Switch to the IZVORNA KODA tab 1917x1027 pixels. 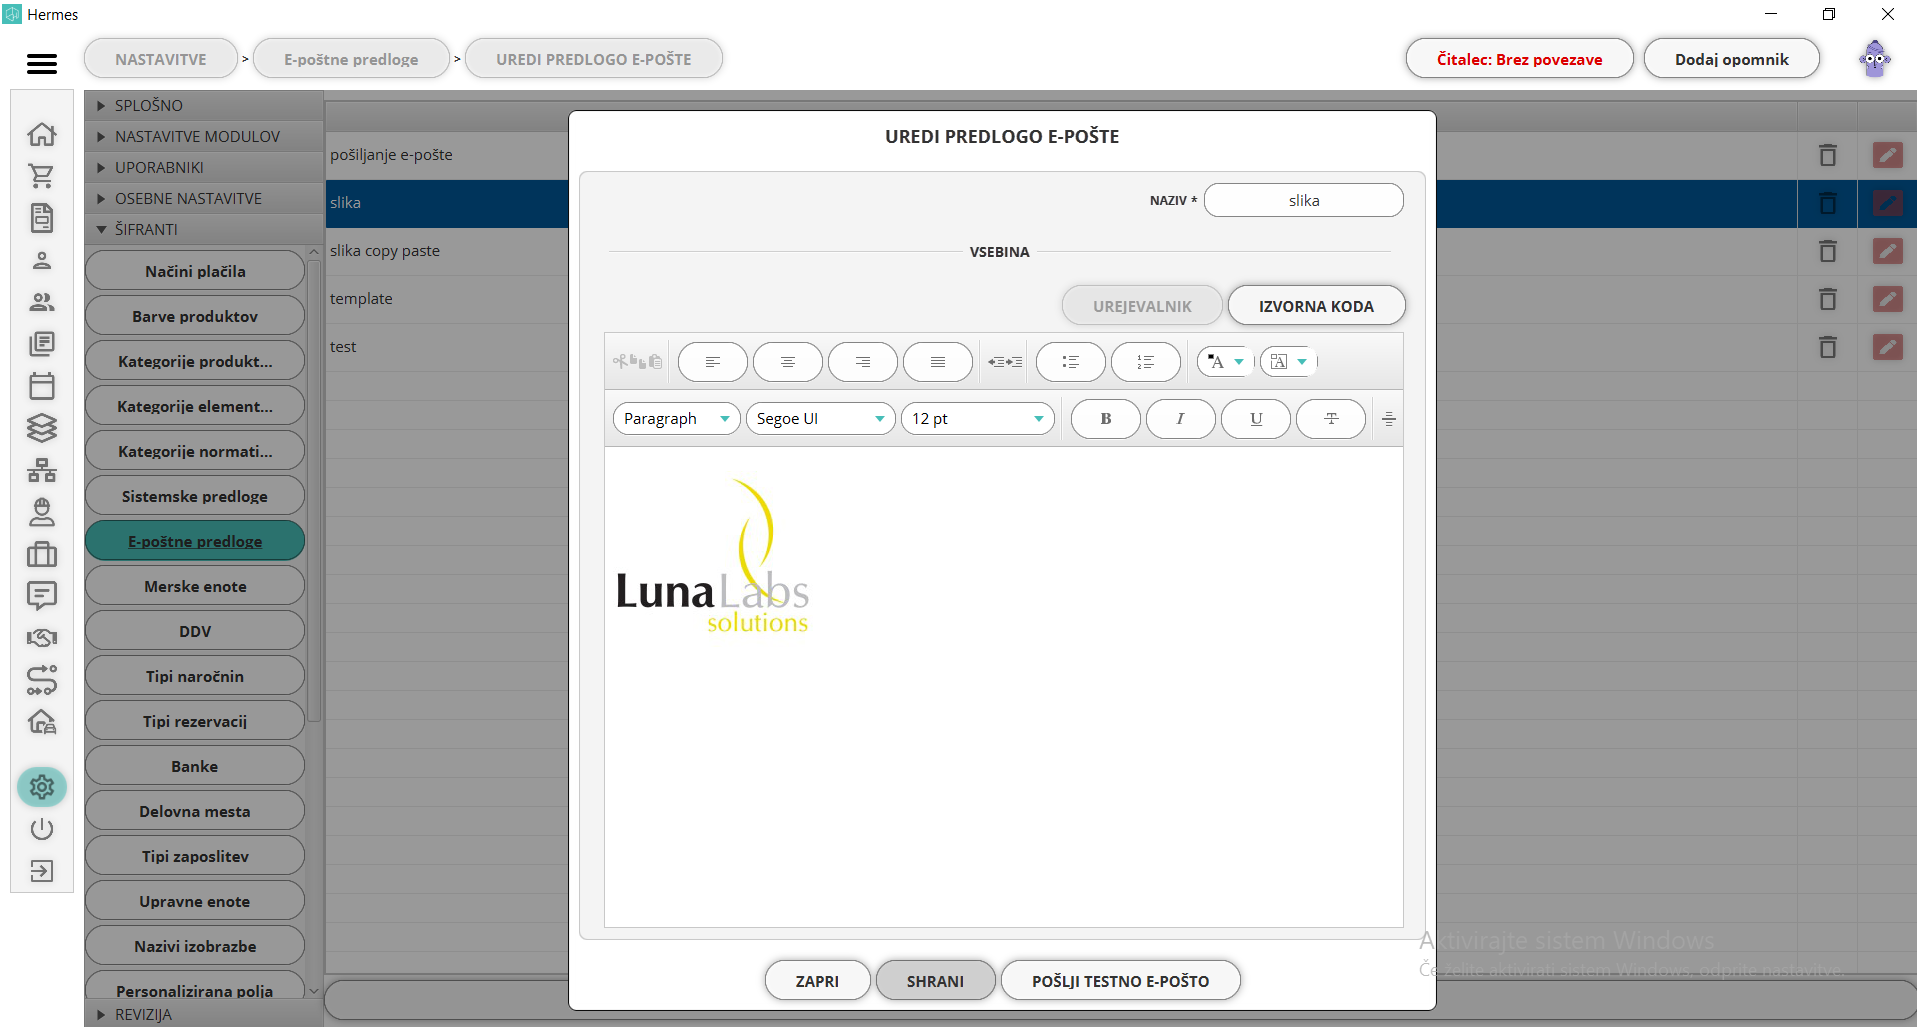(1316, 306)
